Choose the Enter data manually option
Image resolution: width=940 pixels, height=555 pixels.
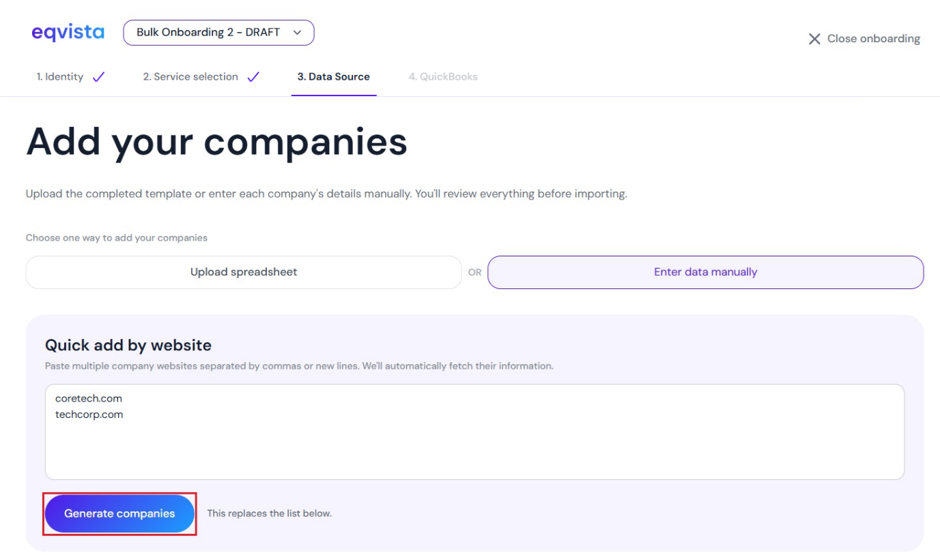(x=706, y=272)
